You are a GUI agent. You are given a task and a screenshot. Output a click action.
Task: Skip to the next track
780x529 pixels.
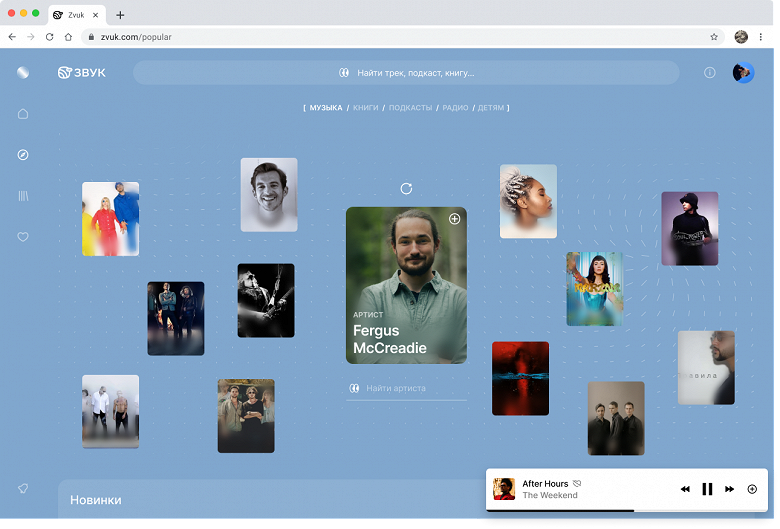729,489
